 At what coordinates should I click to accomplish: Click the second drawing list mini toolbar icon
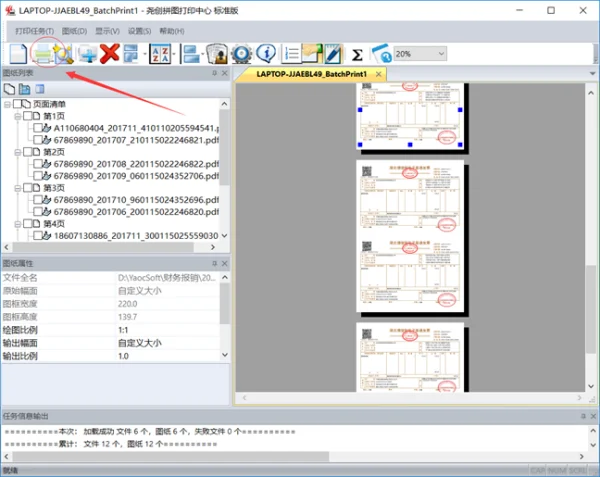click(x=24, y=89)
